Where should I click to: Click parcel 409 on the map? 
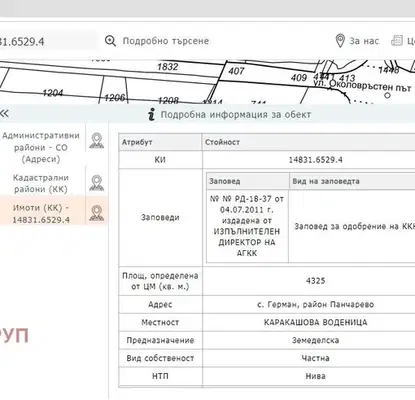coord(299,78)
